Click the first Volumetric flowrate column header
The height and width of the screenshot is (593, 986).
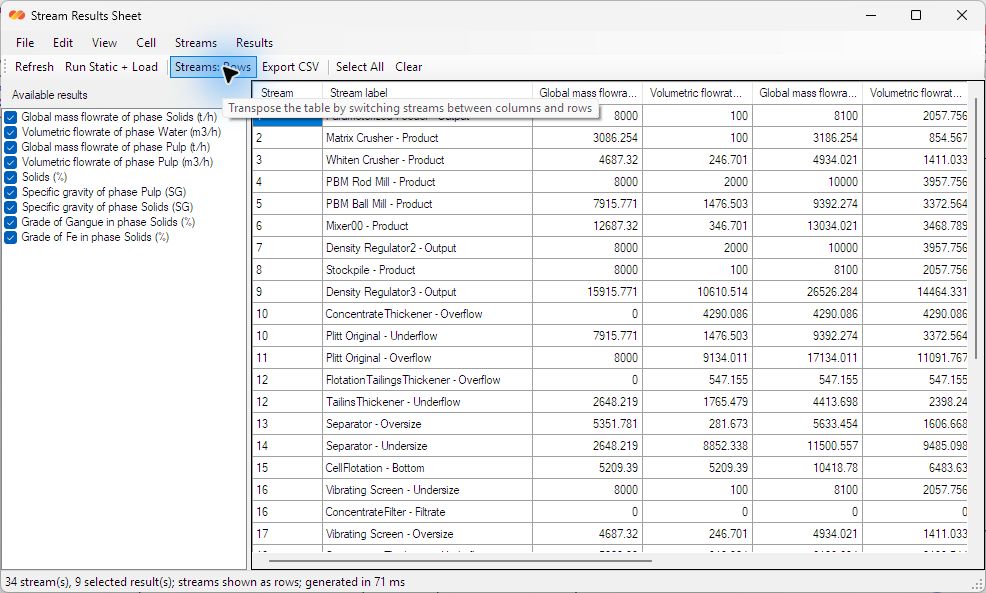click(697, 92)
